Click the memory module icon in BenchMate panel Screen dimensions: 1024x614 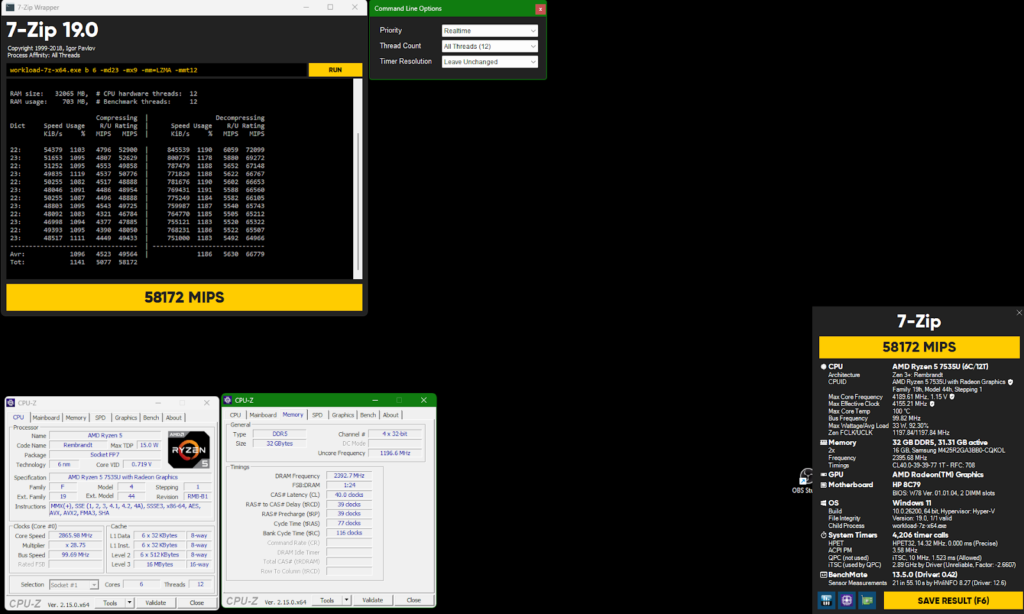828,600
